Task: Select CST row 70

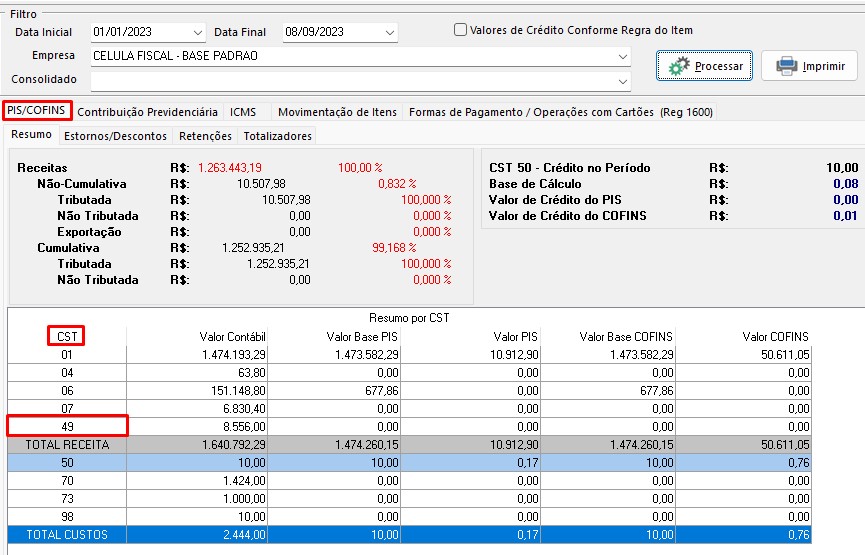Action: 67,481
